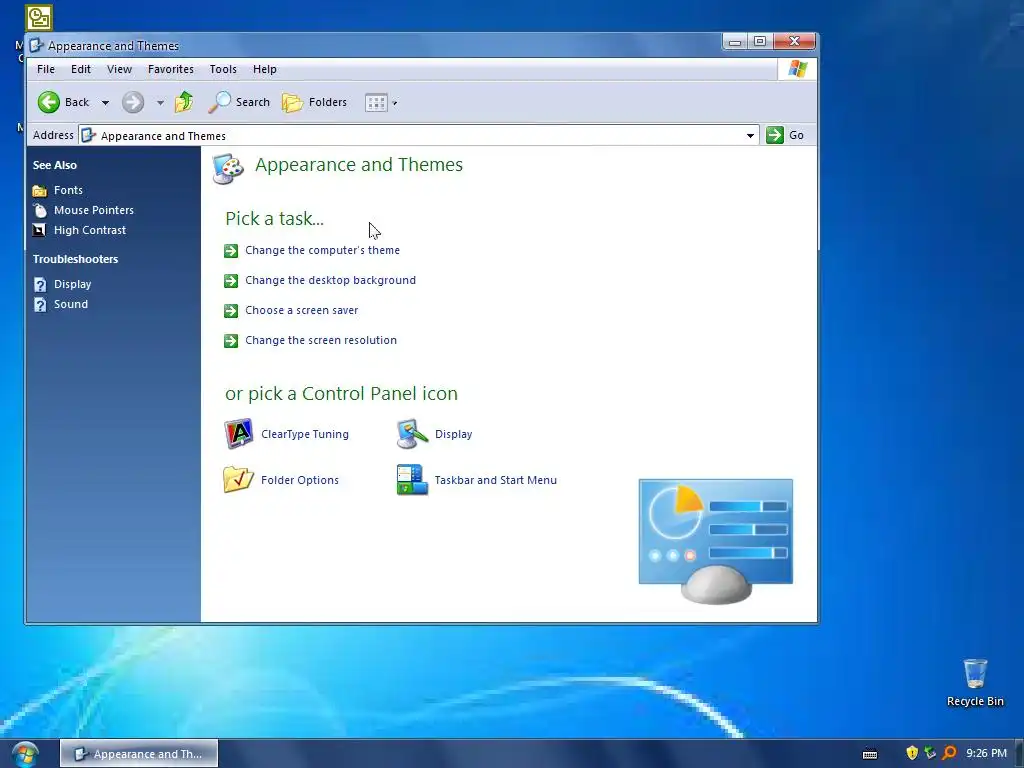
Task: Click the window title bar system icon
Action: (37, 46)
